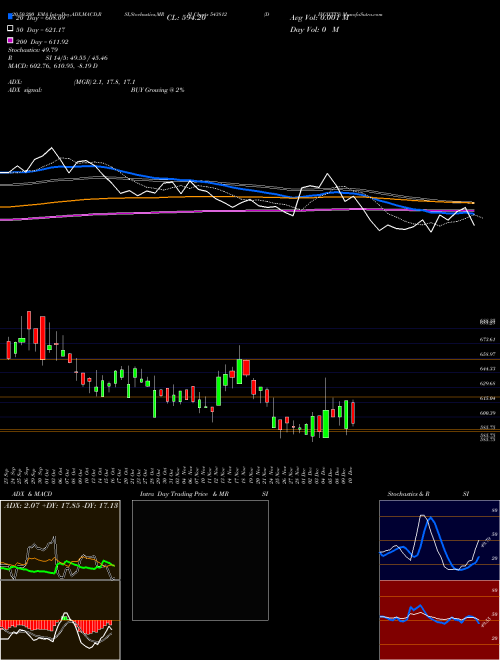The width and height of the screenshot is (500, 660).
Task: Open the empty Intra Day Trading Price panel
Action: [x=200, y=560]
